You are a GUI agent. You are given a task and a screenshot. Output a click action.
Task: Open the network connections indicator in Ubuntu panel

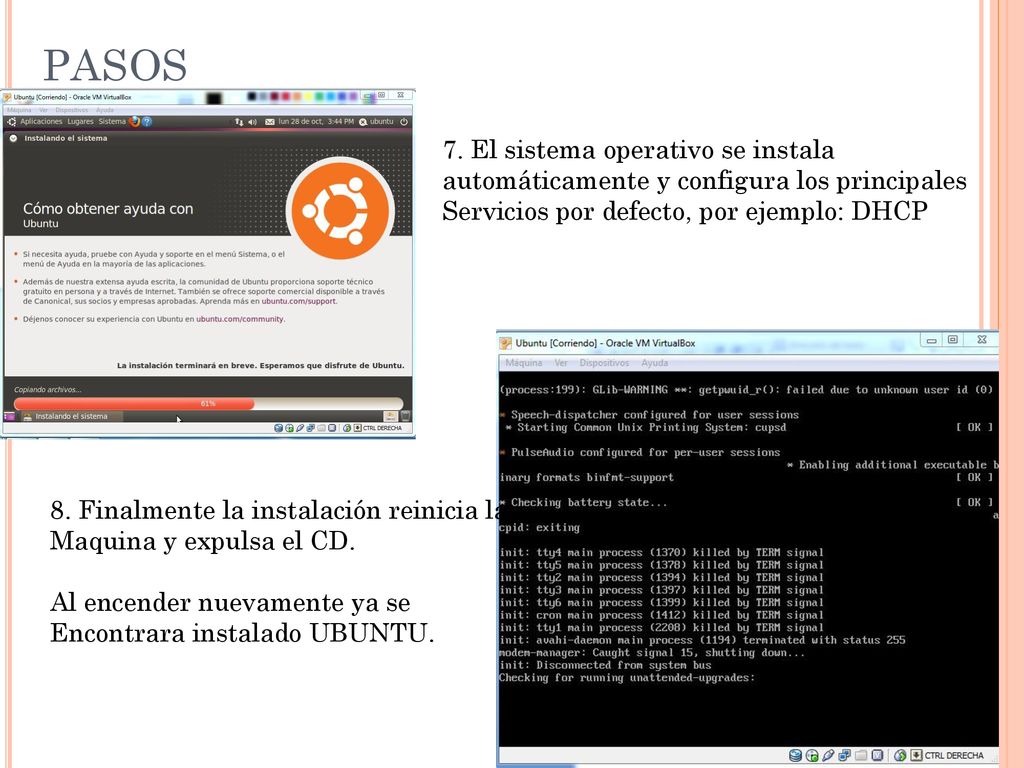click(x=239, y=121)
